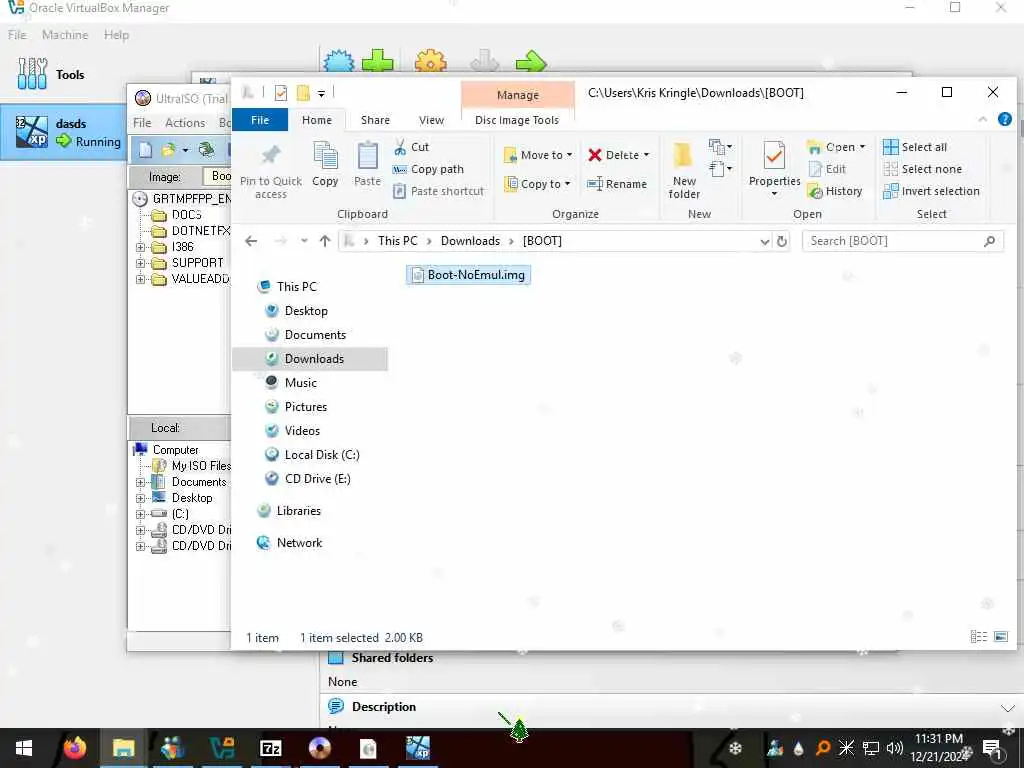Open Local Disk (C:) in navigation pane

321,455
